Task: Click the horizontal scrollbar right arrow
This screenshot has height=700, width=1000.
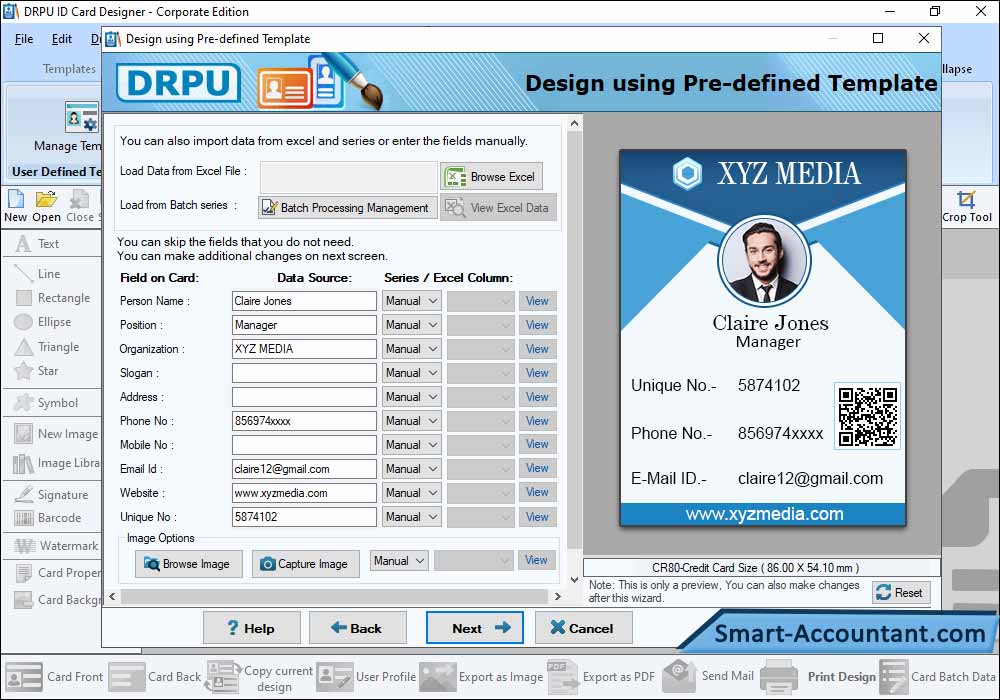Action: click(557, 597)
